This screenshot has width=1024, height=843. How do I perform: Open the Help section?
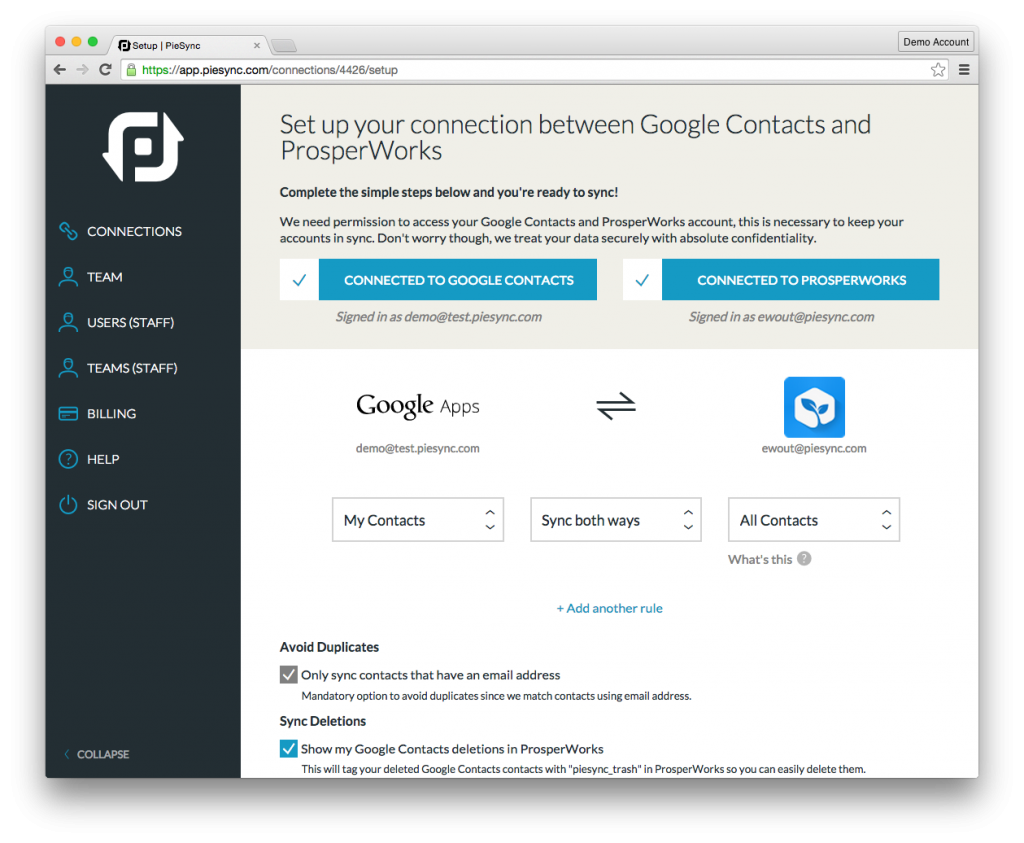[x=89, y=460]
